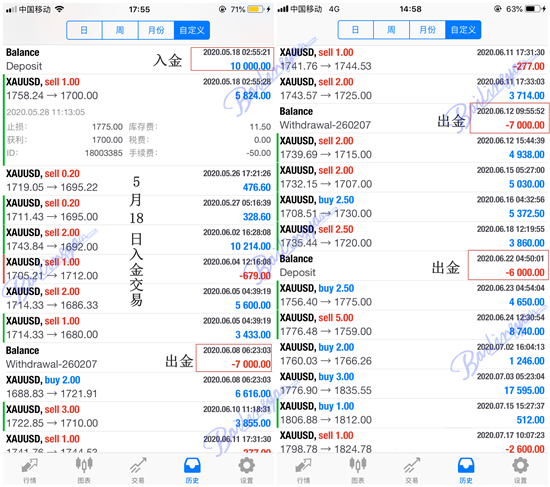Open 设置 gear icon in left screen
This screenshot has width=550, height=487.
247,469
